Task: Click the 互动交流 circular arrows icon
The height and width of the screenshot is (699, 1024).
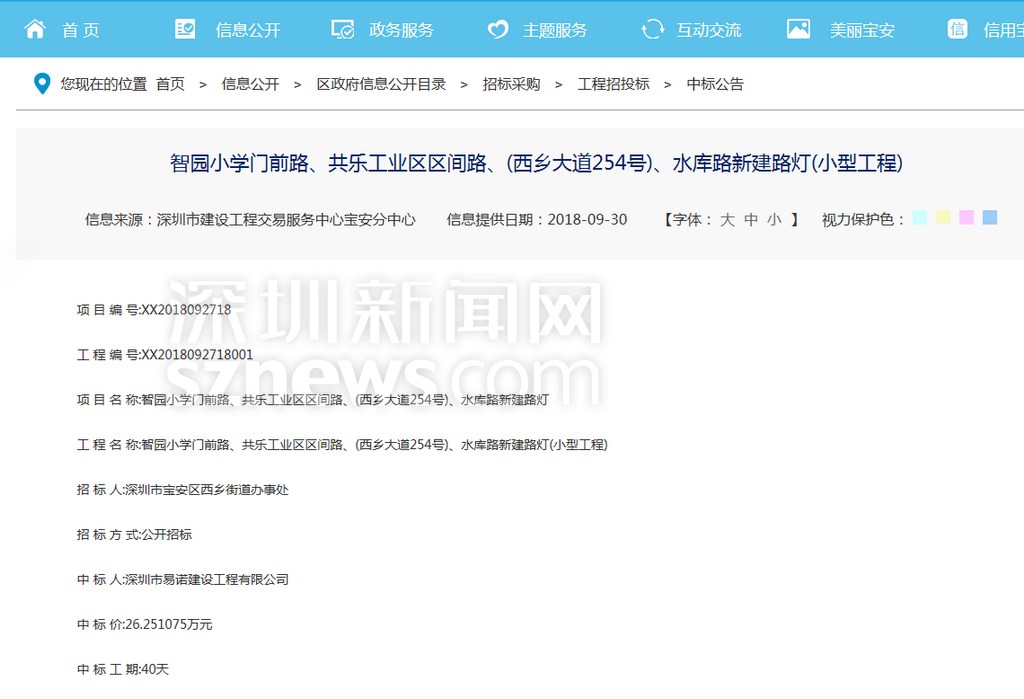Action: pos(652,29)
